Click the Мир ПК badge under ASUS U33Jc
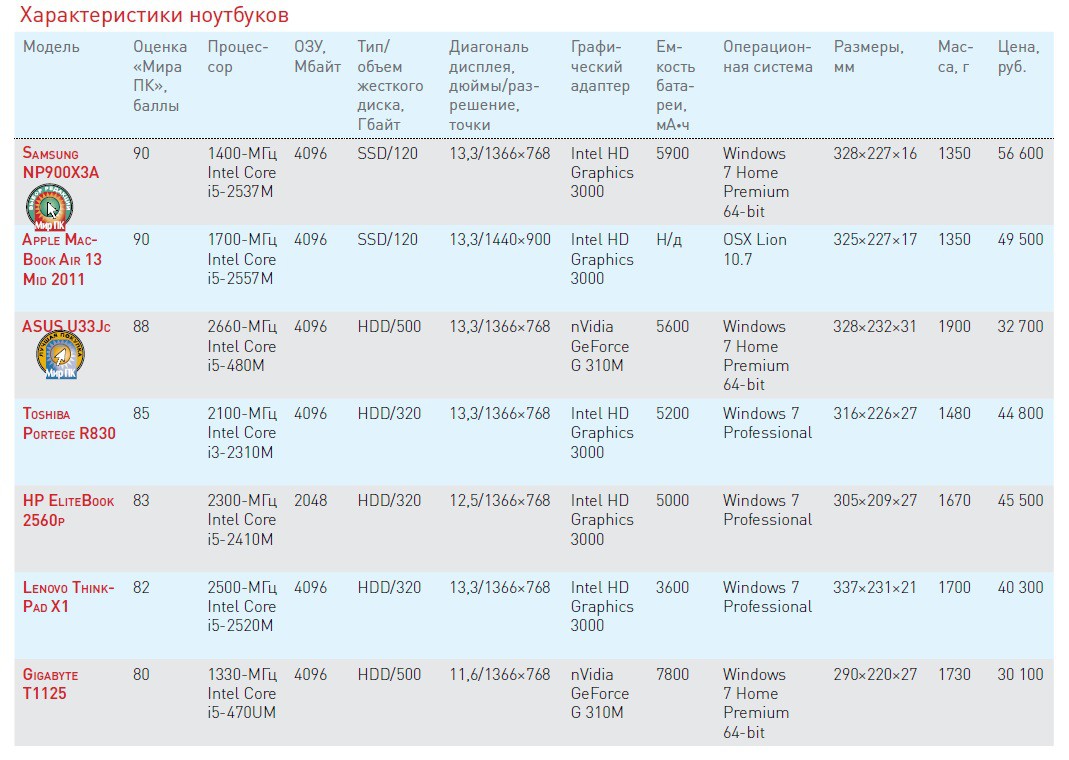 click(60, 356)
